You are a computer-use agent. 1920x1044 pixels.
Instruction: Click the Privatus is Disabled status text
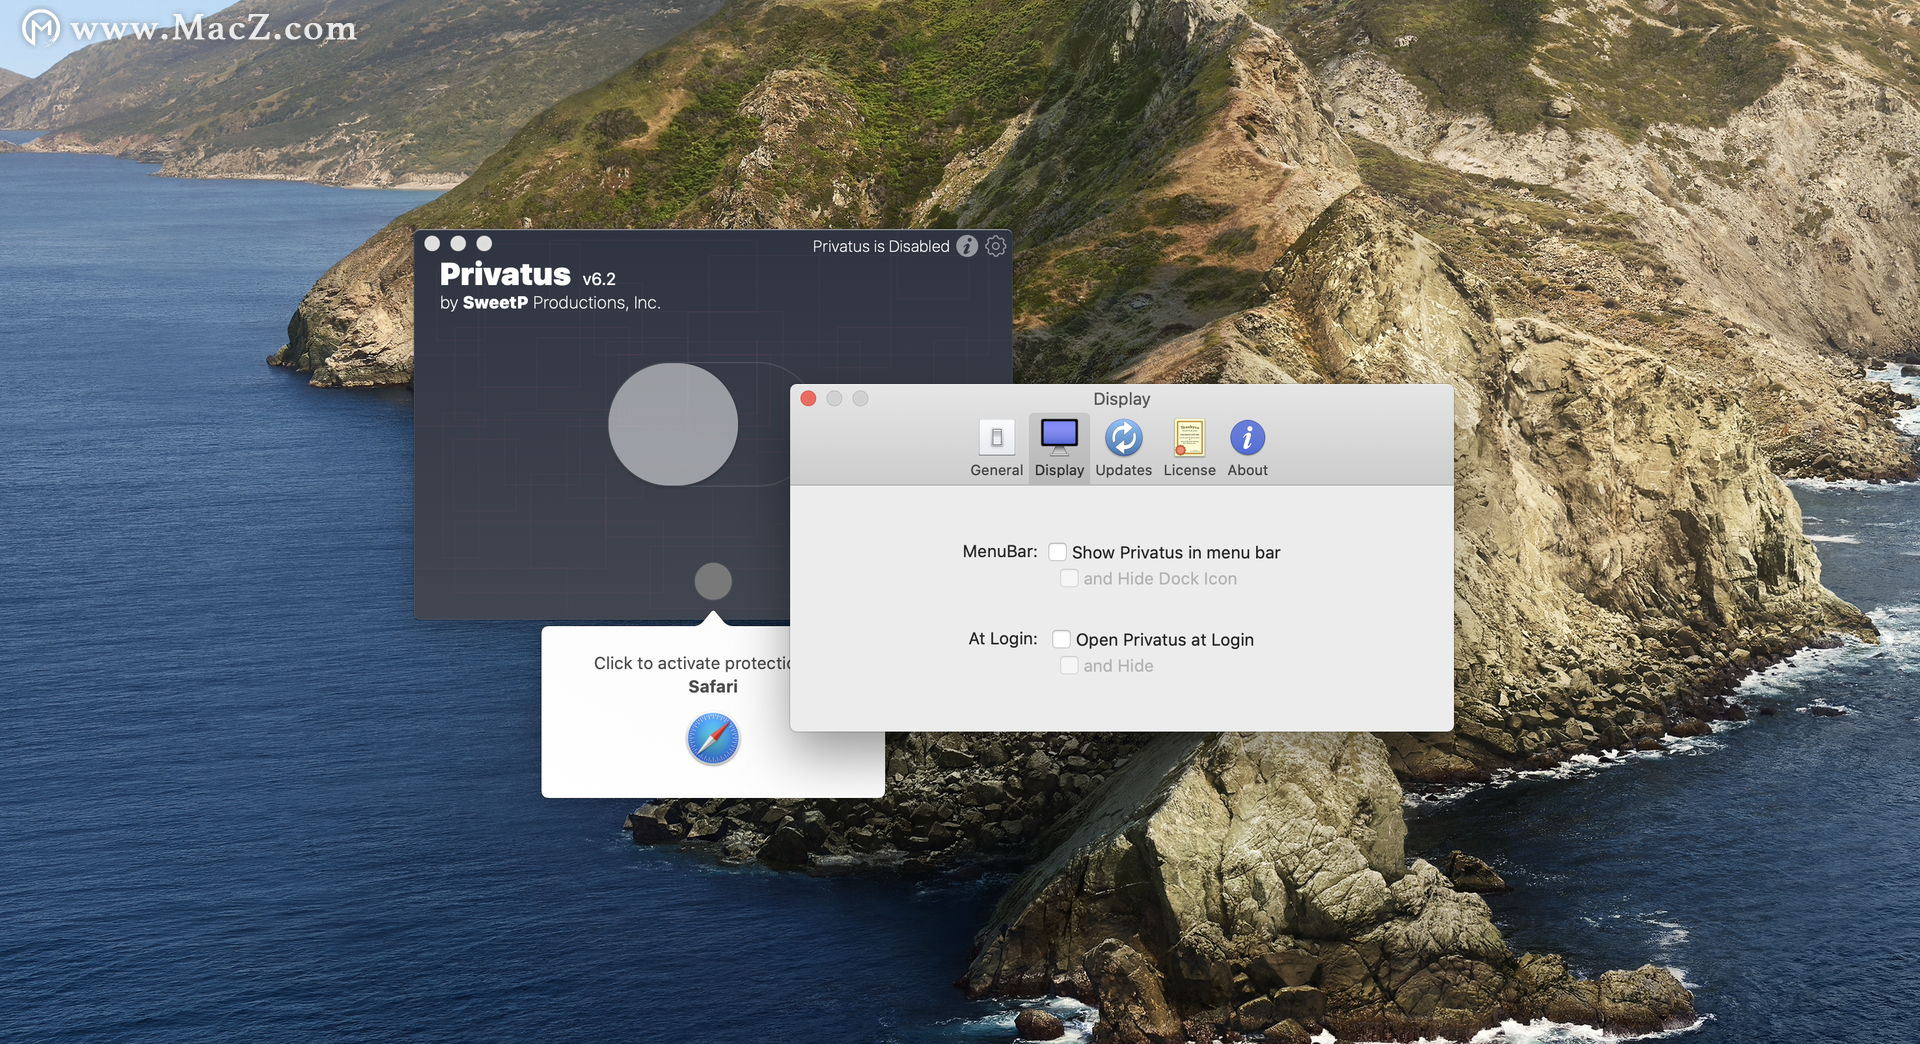point(881,246)
